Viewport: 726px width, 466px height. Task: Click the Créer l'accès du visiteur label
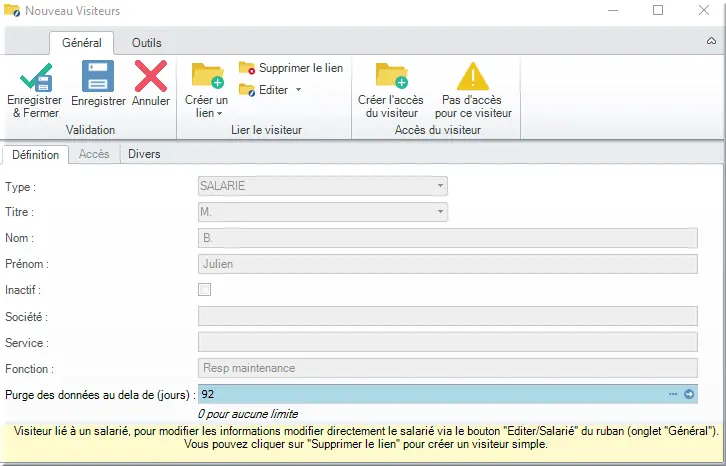pyautogui.click(x=391, y=106)
